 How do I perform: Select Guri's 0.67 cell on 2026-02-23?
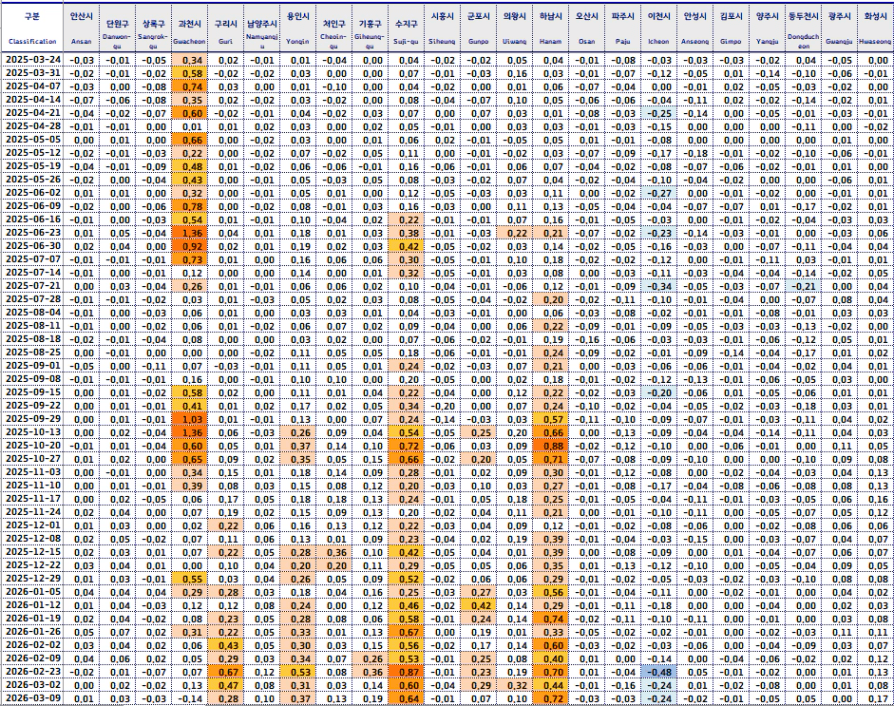click(226, 672)
